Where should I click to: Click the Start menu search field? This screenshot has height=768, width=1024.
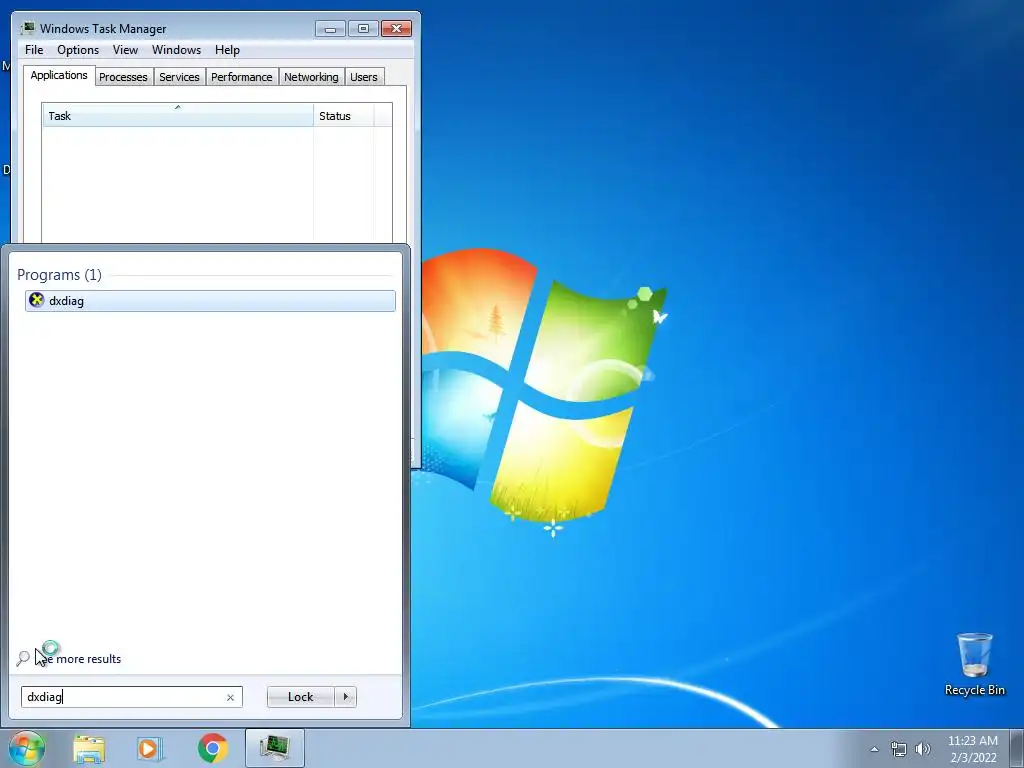[x=131, y=697]
